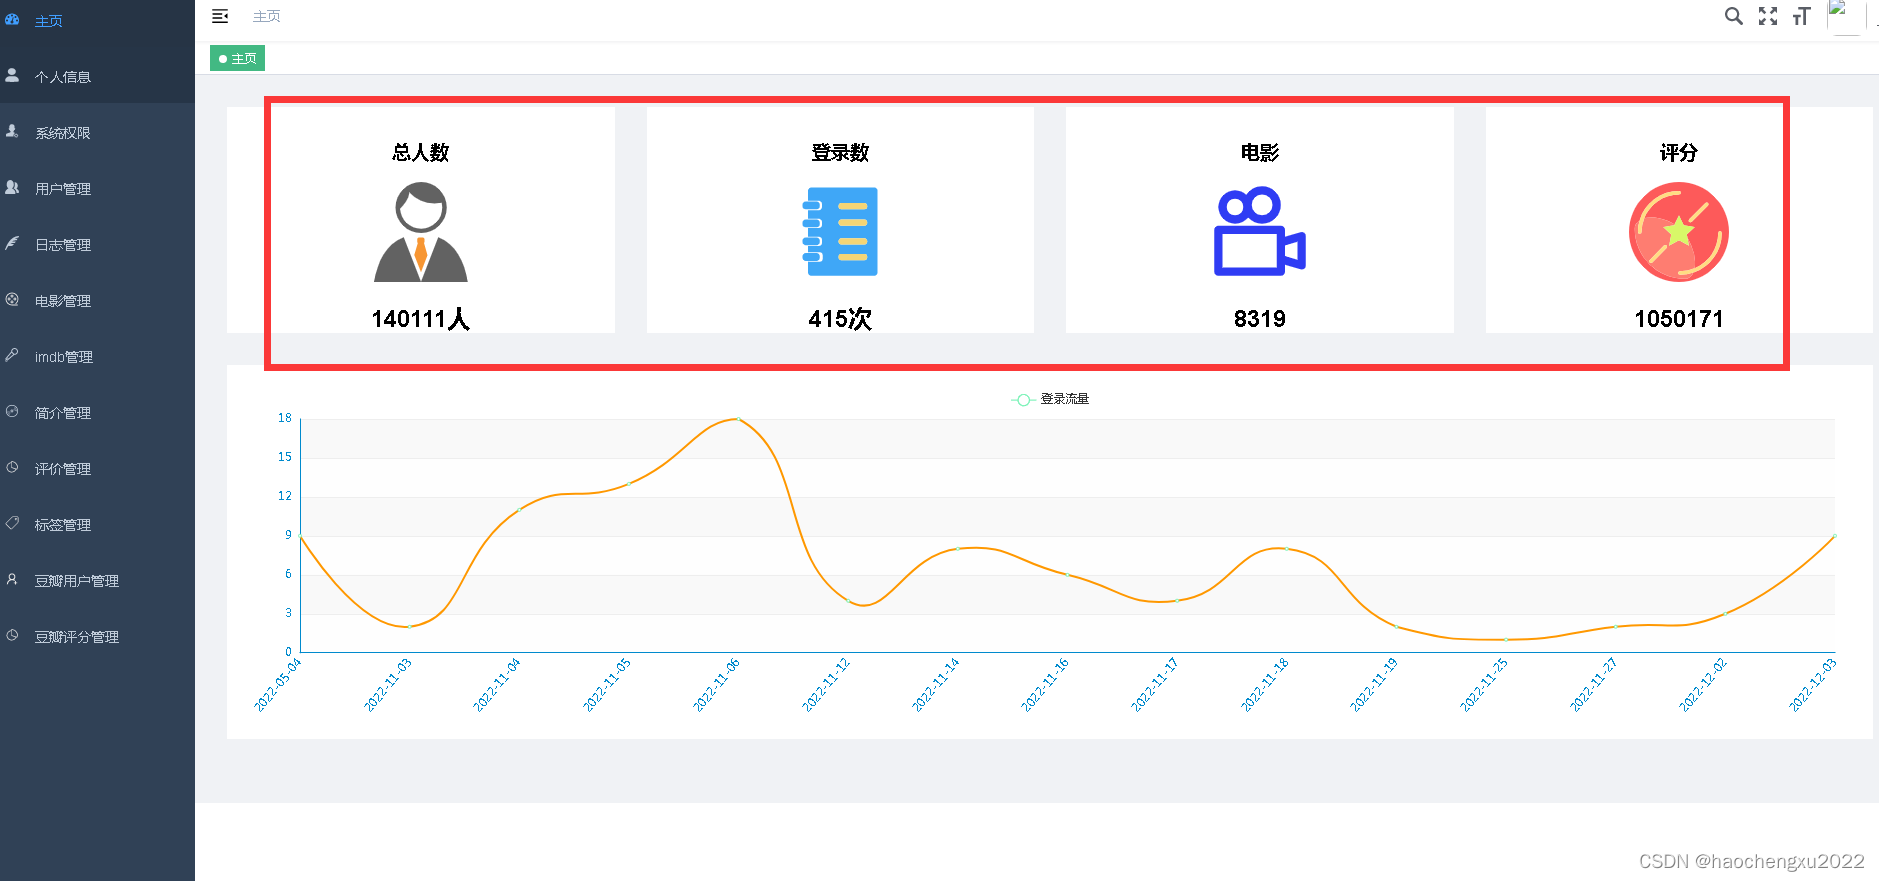Click the blue notebook login count icon
This screenshot has height=881, width=1879.
coord(840,232)
